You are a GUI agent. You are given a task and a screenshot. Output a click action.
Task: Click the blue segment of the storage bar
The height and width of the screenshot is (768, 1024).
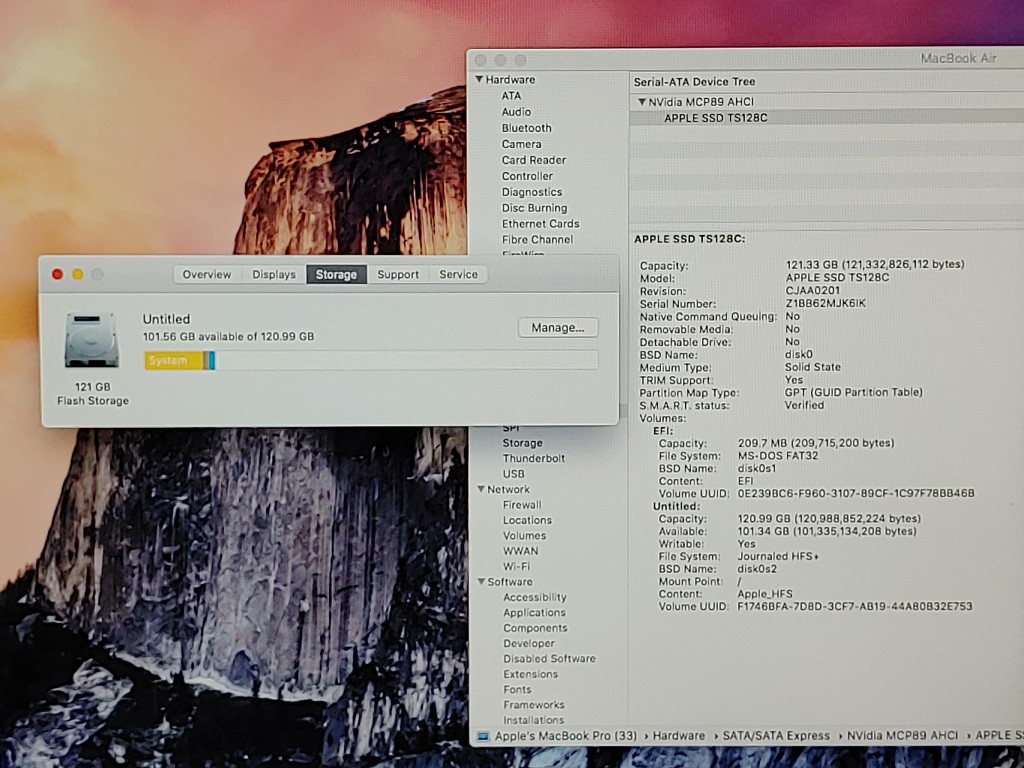(x=212, y=360)
